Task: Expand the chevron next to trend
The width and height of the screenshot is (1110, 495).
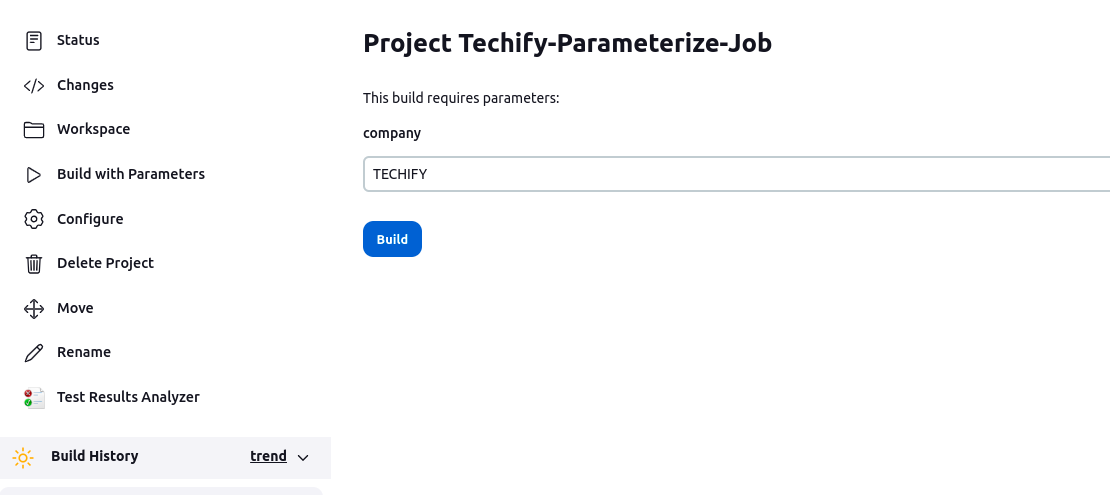Action: coord(303,457)
